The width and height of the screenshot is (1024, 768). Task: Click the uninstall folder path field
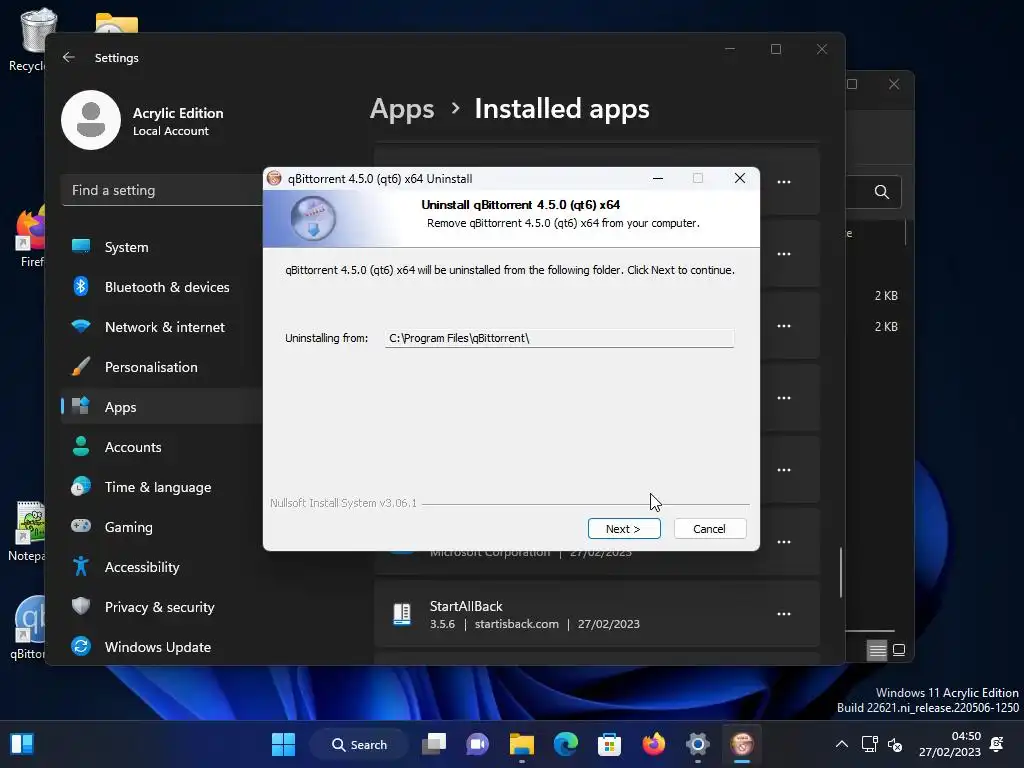click(x=559, y=338)
